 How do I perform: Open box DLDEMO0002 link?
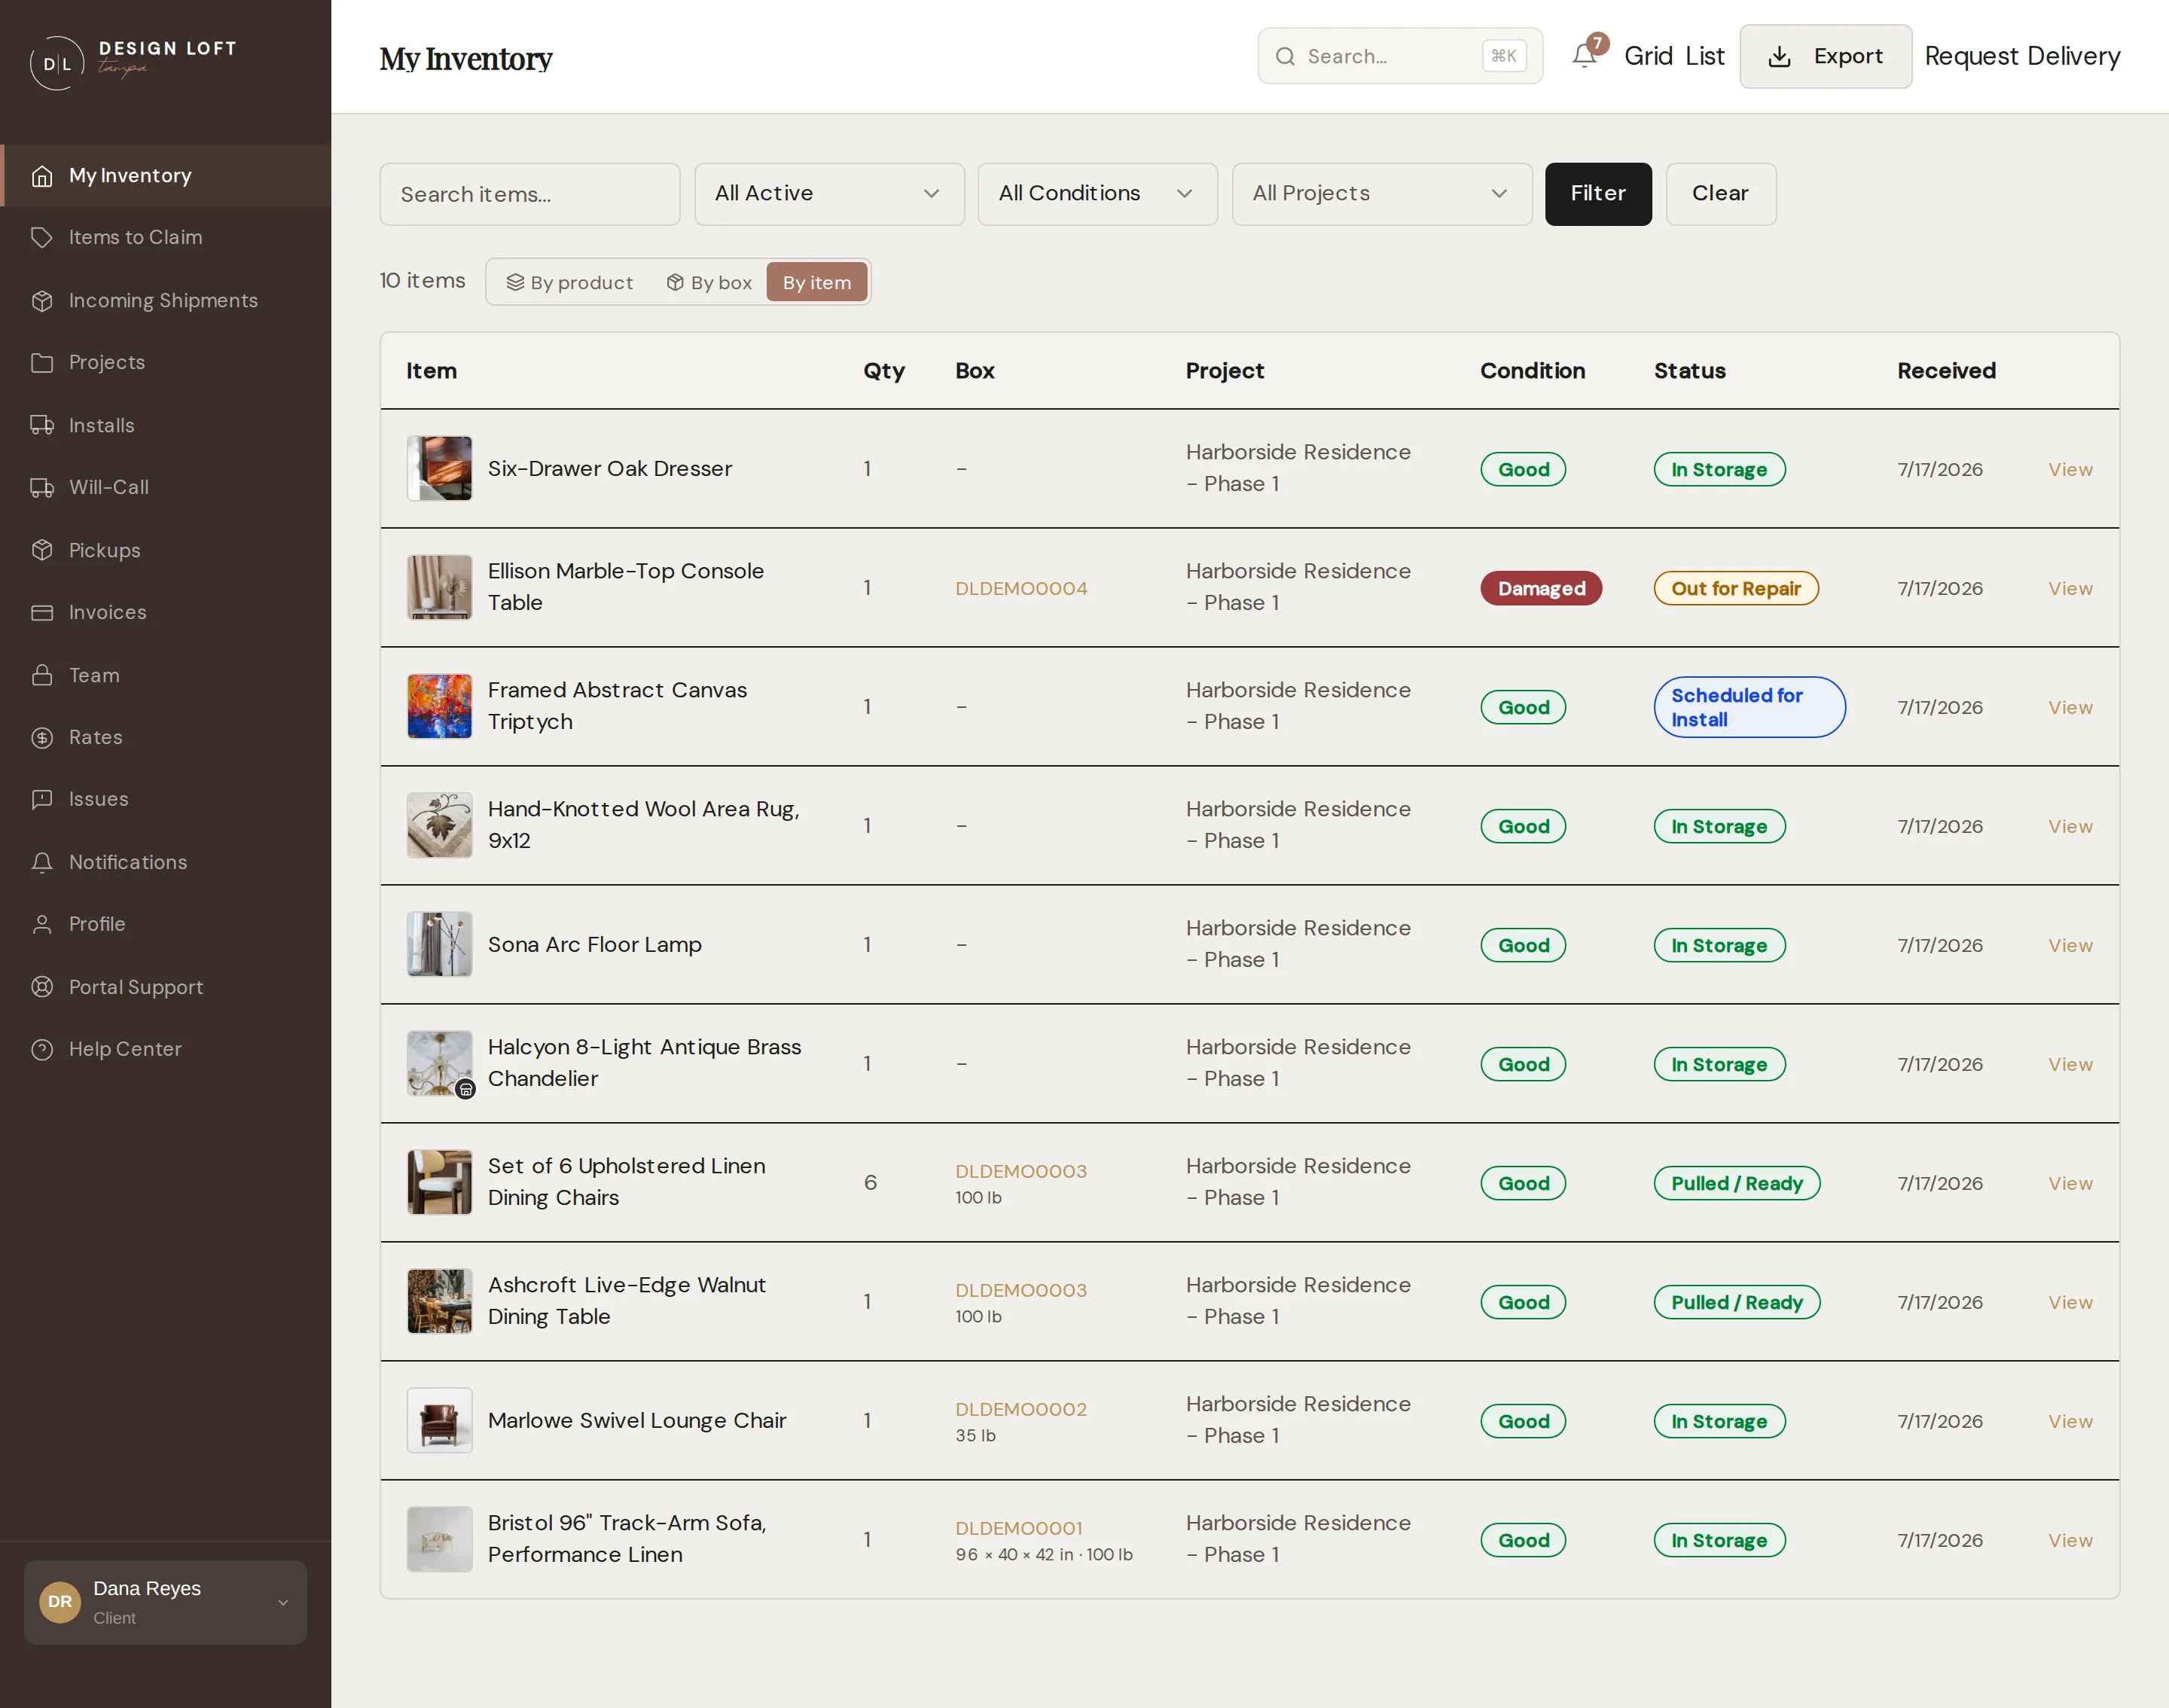(1021, 1408)
